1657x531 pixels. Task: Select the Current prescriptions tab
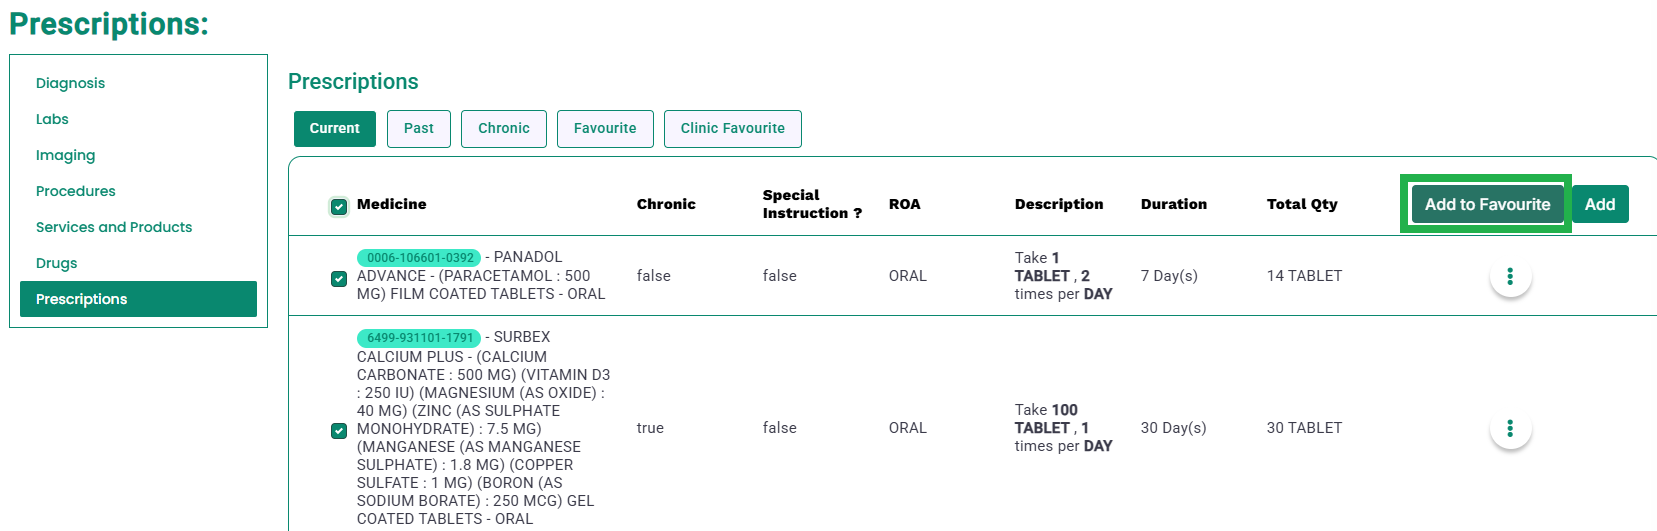335,128
